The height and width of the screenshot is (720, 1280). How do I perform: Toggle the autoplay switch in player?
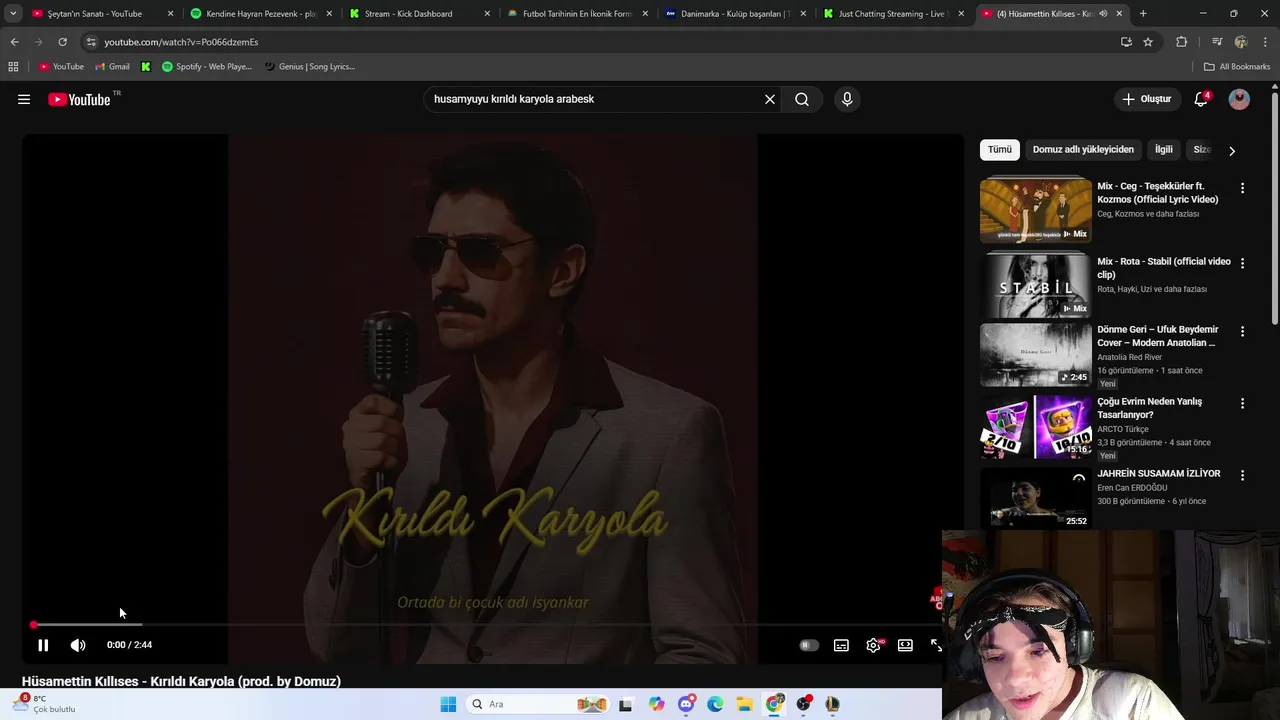click(x=809, y=645)
